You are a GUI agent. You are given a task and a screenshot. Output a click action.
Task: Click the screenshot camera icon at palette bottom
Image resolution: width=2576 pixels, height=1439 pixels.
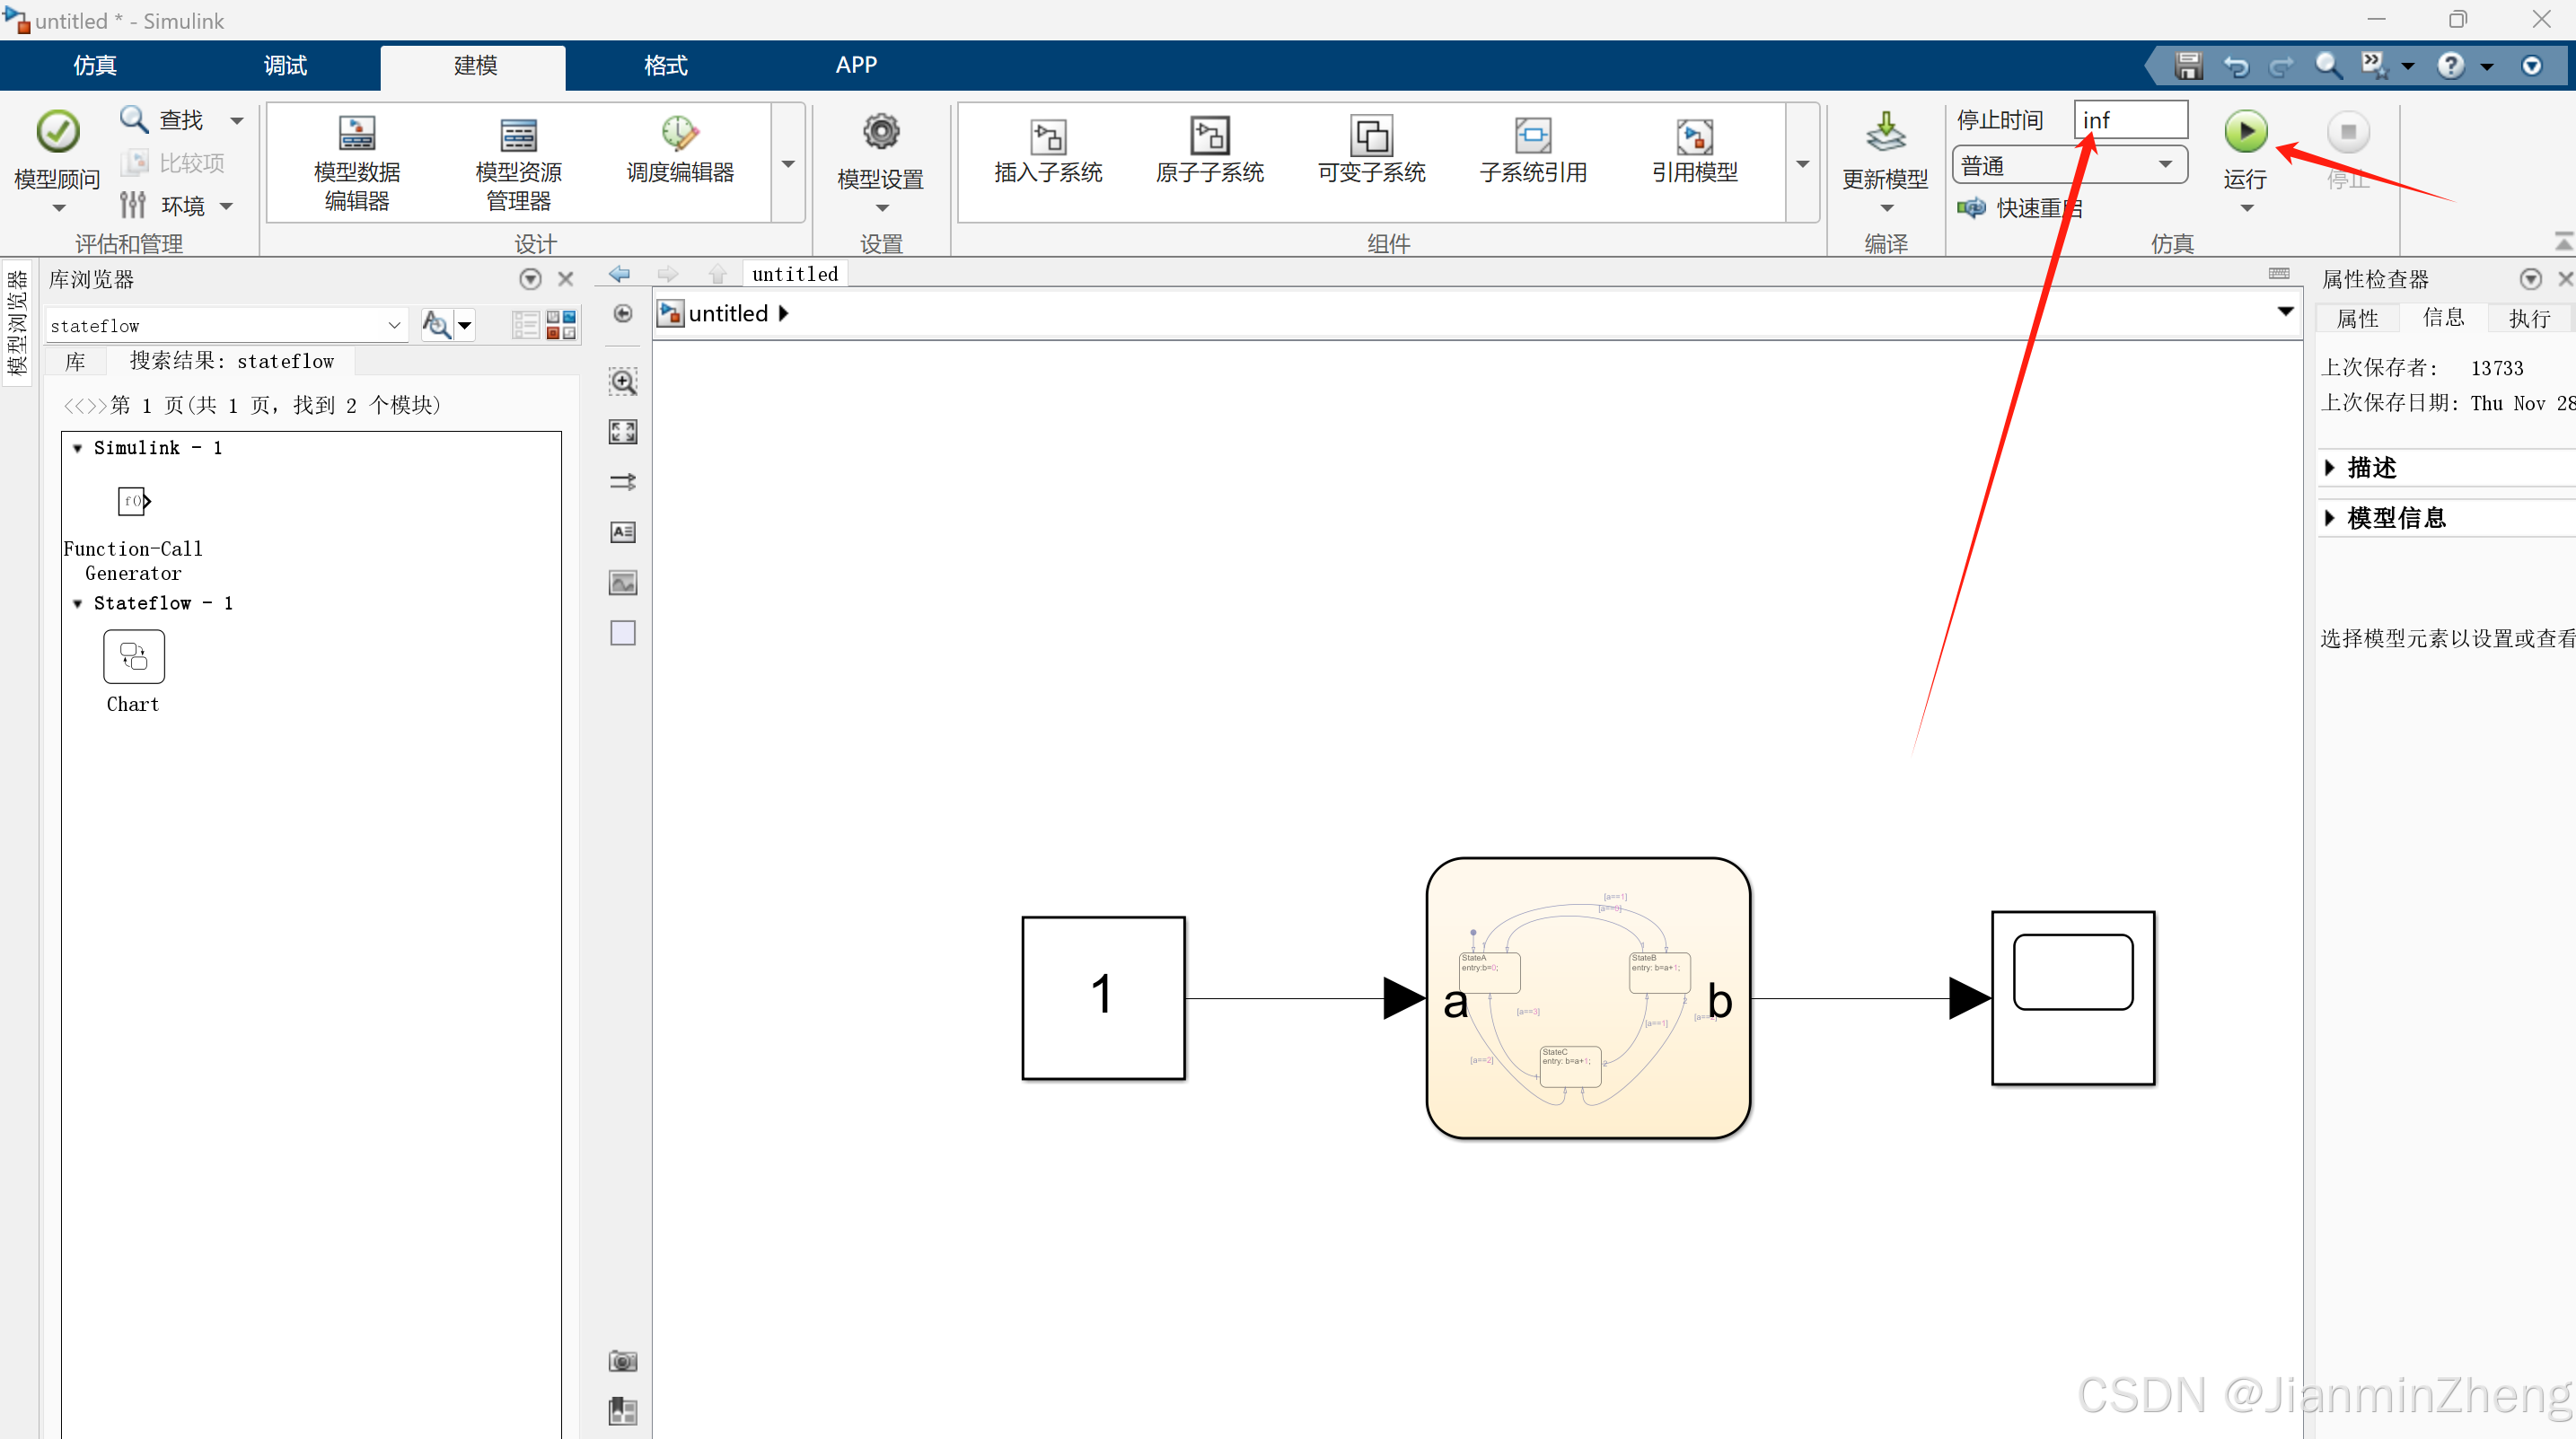(x=623, y=1361)
